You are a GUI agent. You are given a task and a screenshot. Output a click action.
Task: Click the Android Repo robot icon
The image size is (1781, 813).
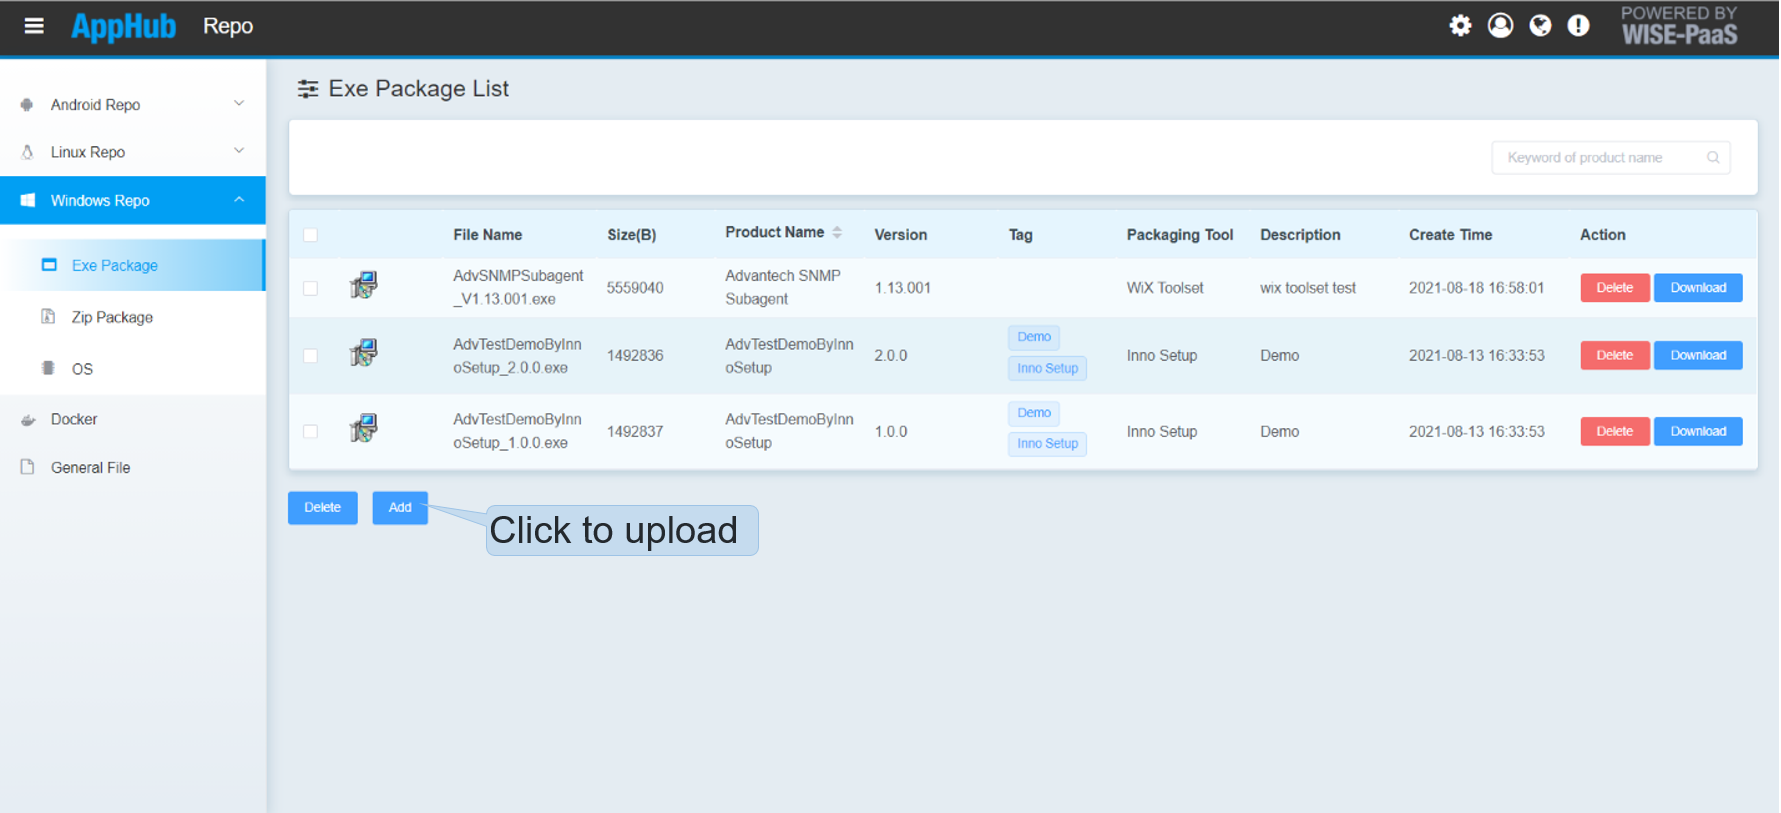(x=27, y=104)
